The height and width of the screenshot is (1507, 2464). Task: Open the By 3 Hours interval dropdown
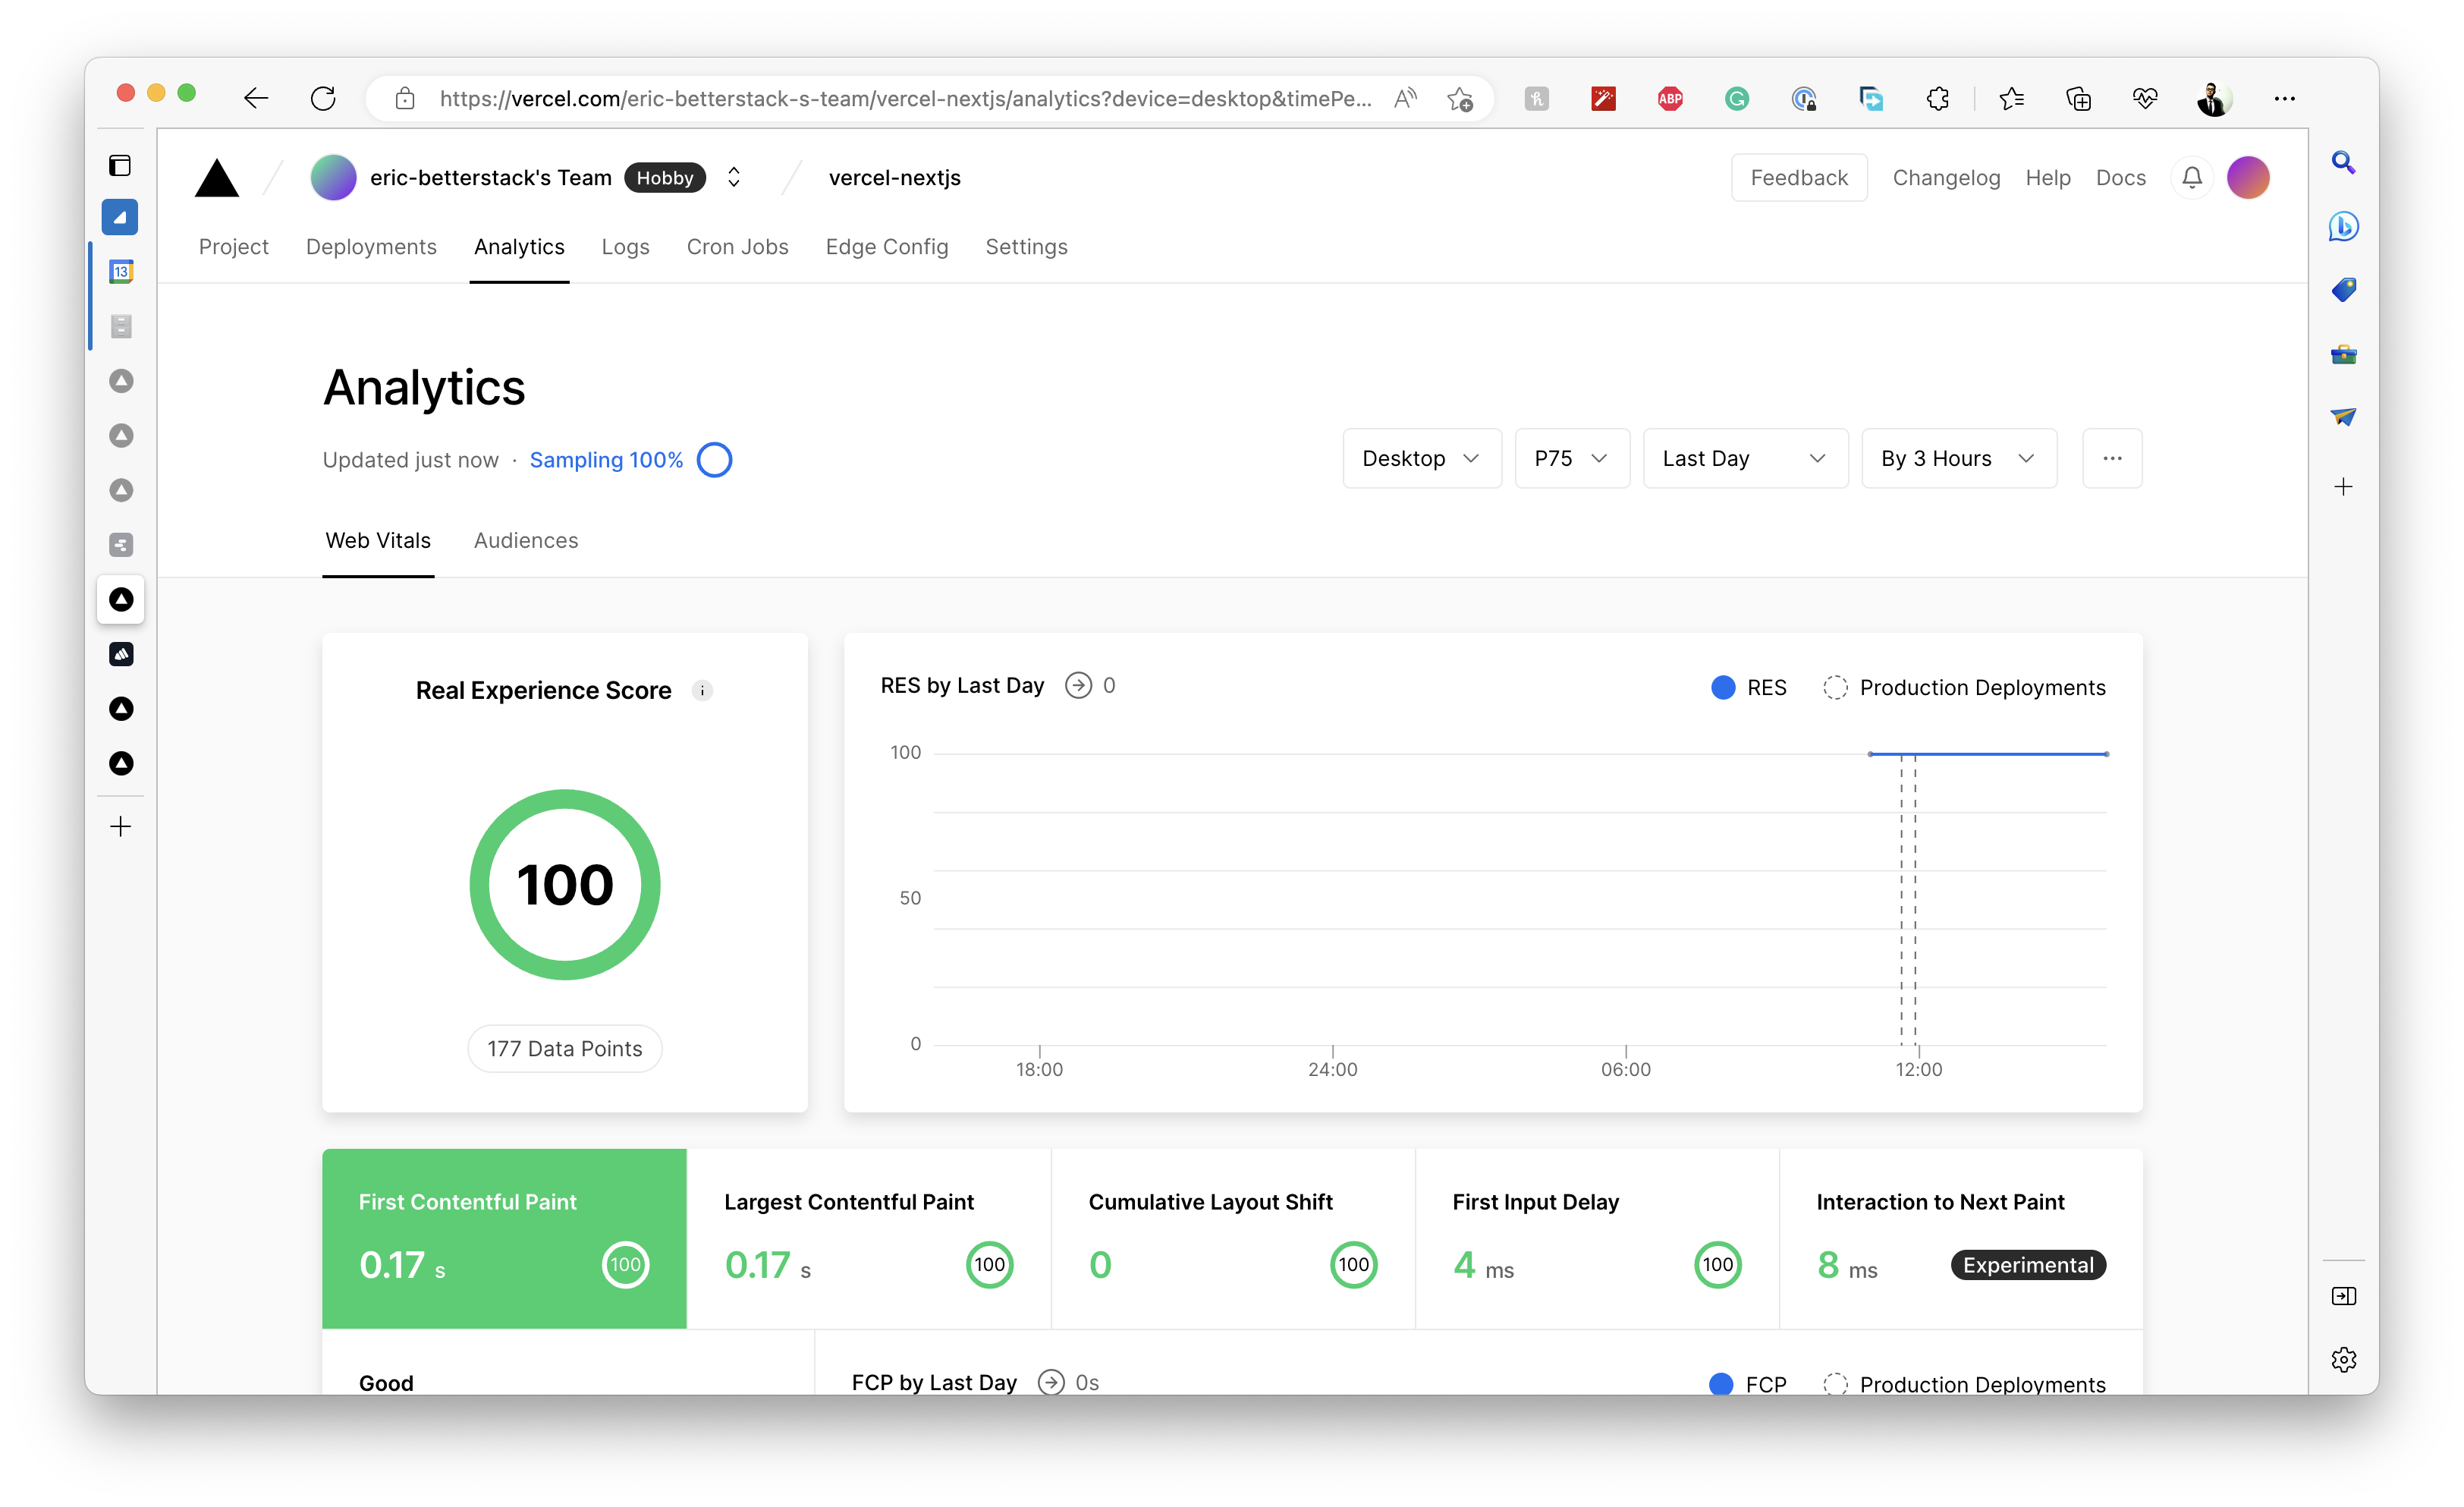[x=1958, y=458]
